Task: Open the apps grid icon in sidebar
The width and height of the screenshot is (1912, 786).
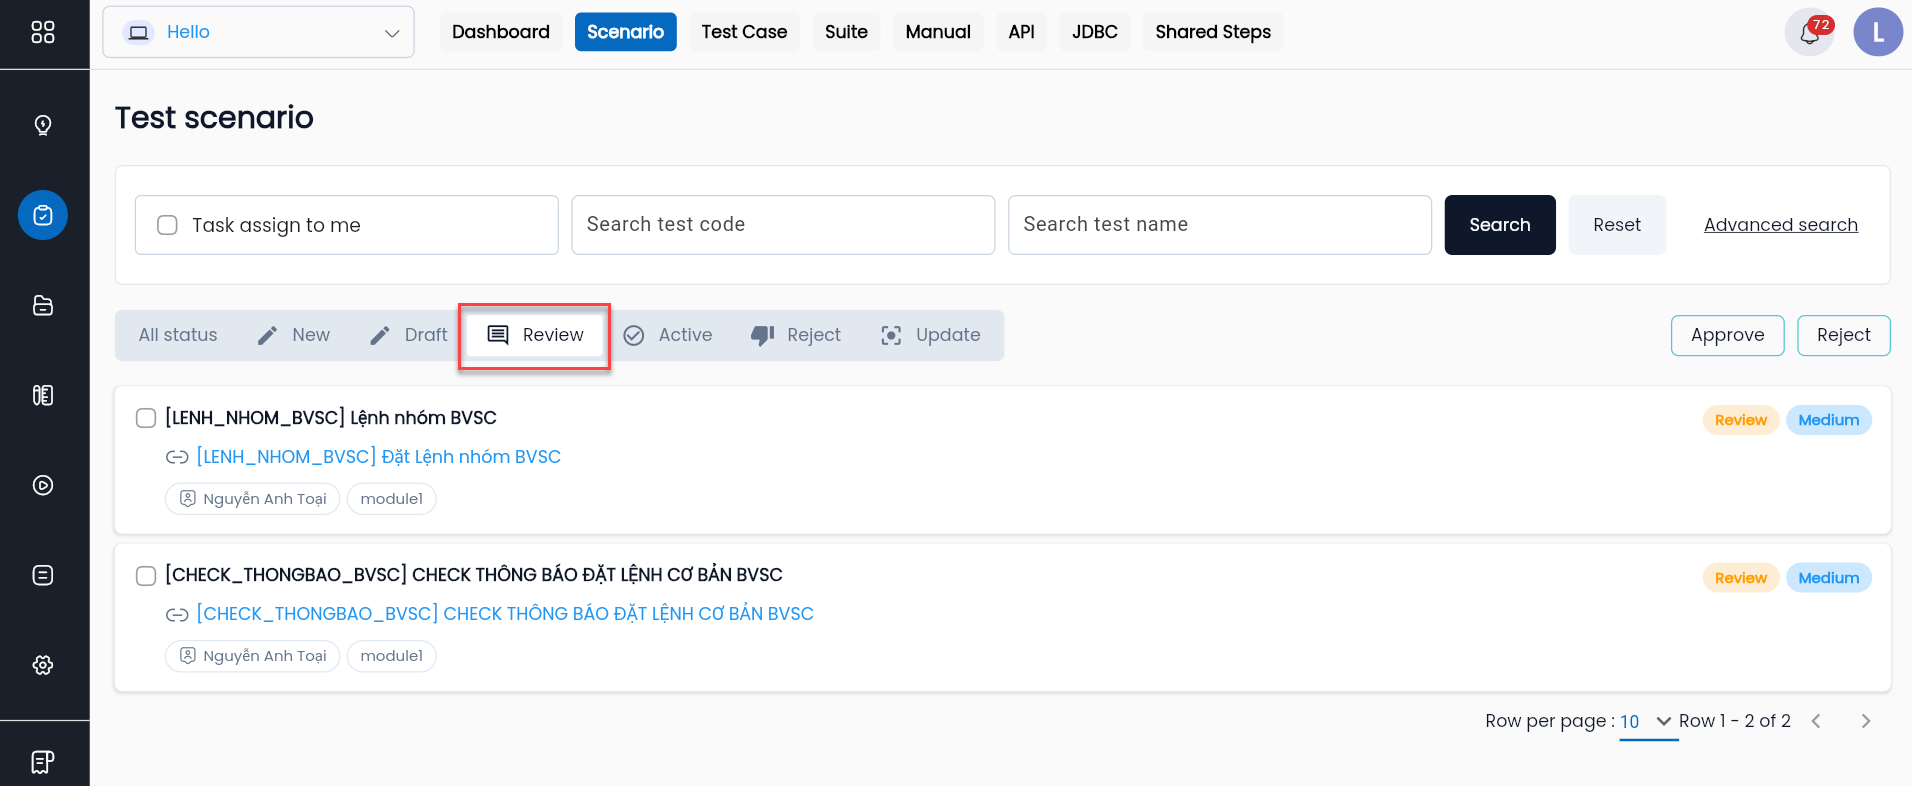Action: point(43,32)
